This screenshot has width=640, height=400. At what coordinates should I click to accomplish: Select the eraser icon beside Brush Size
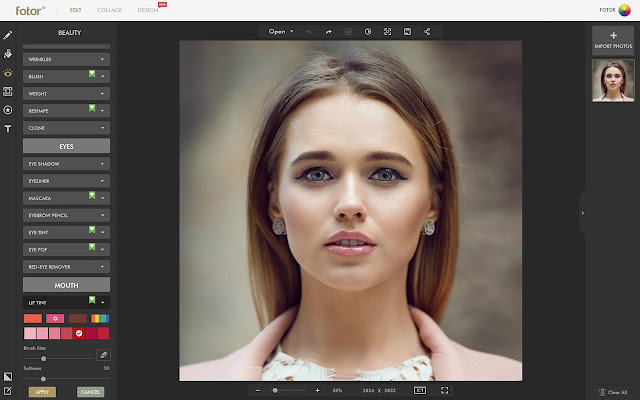104,355
